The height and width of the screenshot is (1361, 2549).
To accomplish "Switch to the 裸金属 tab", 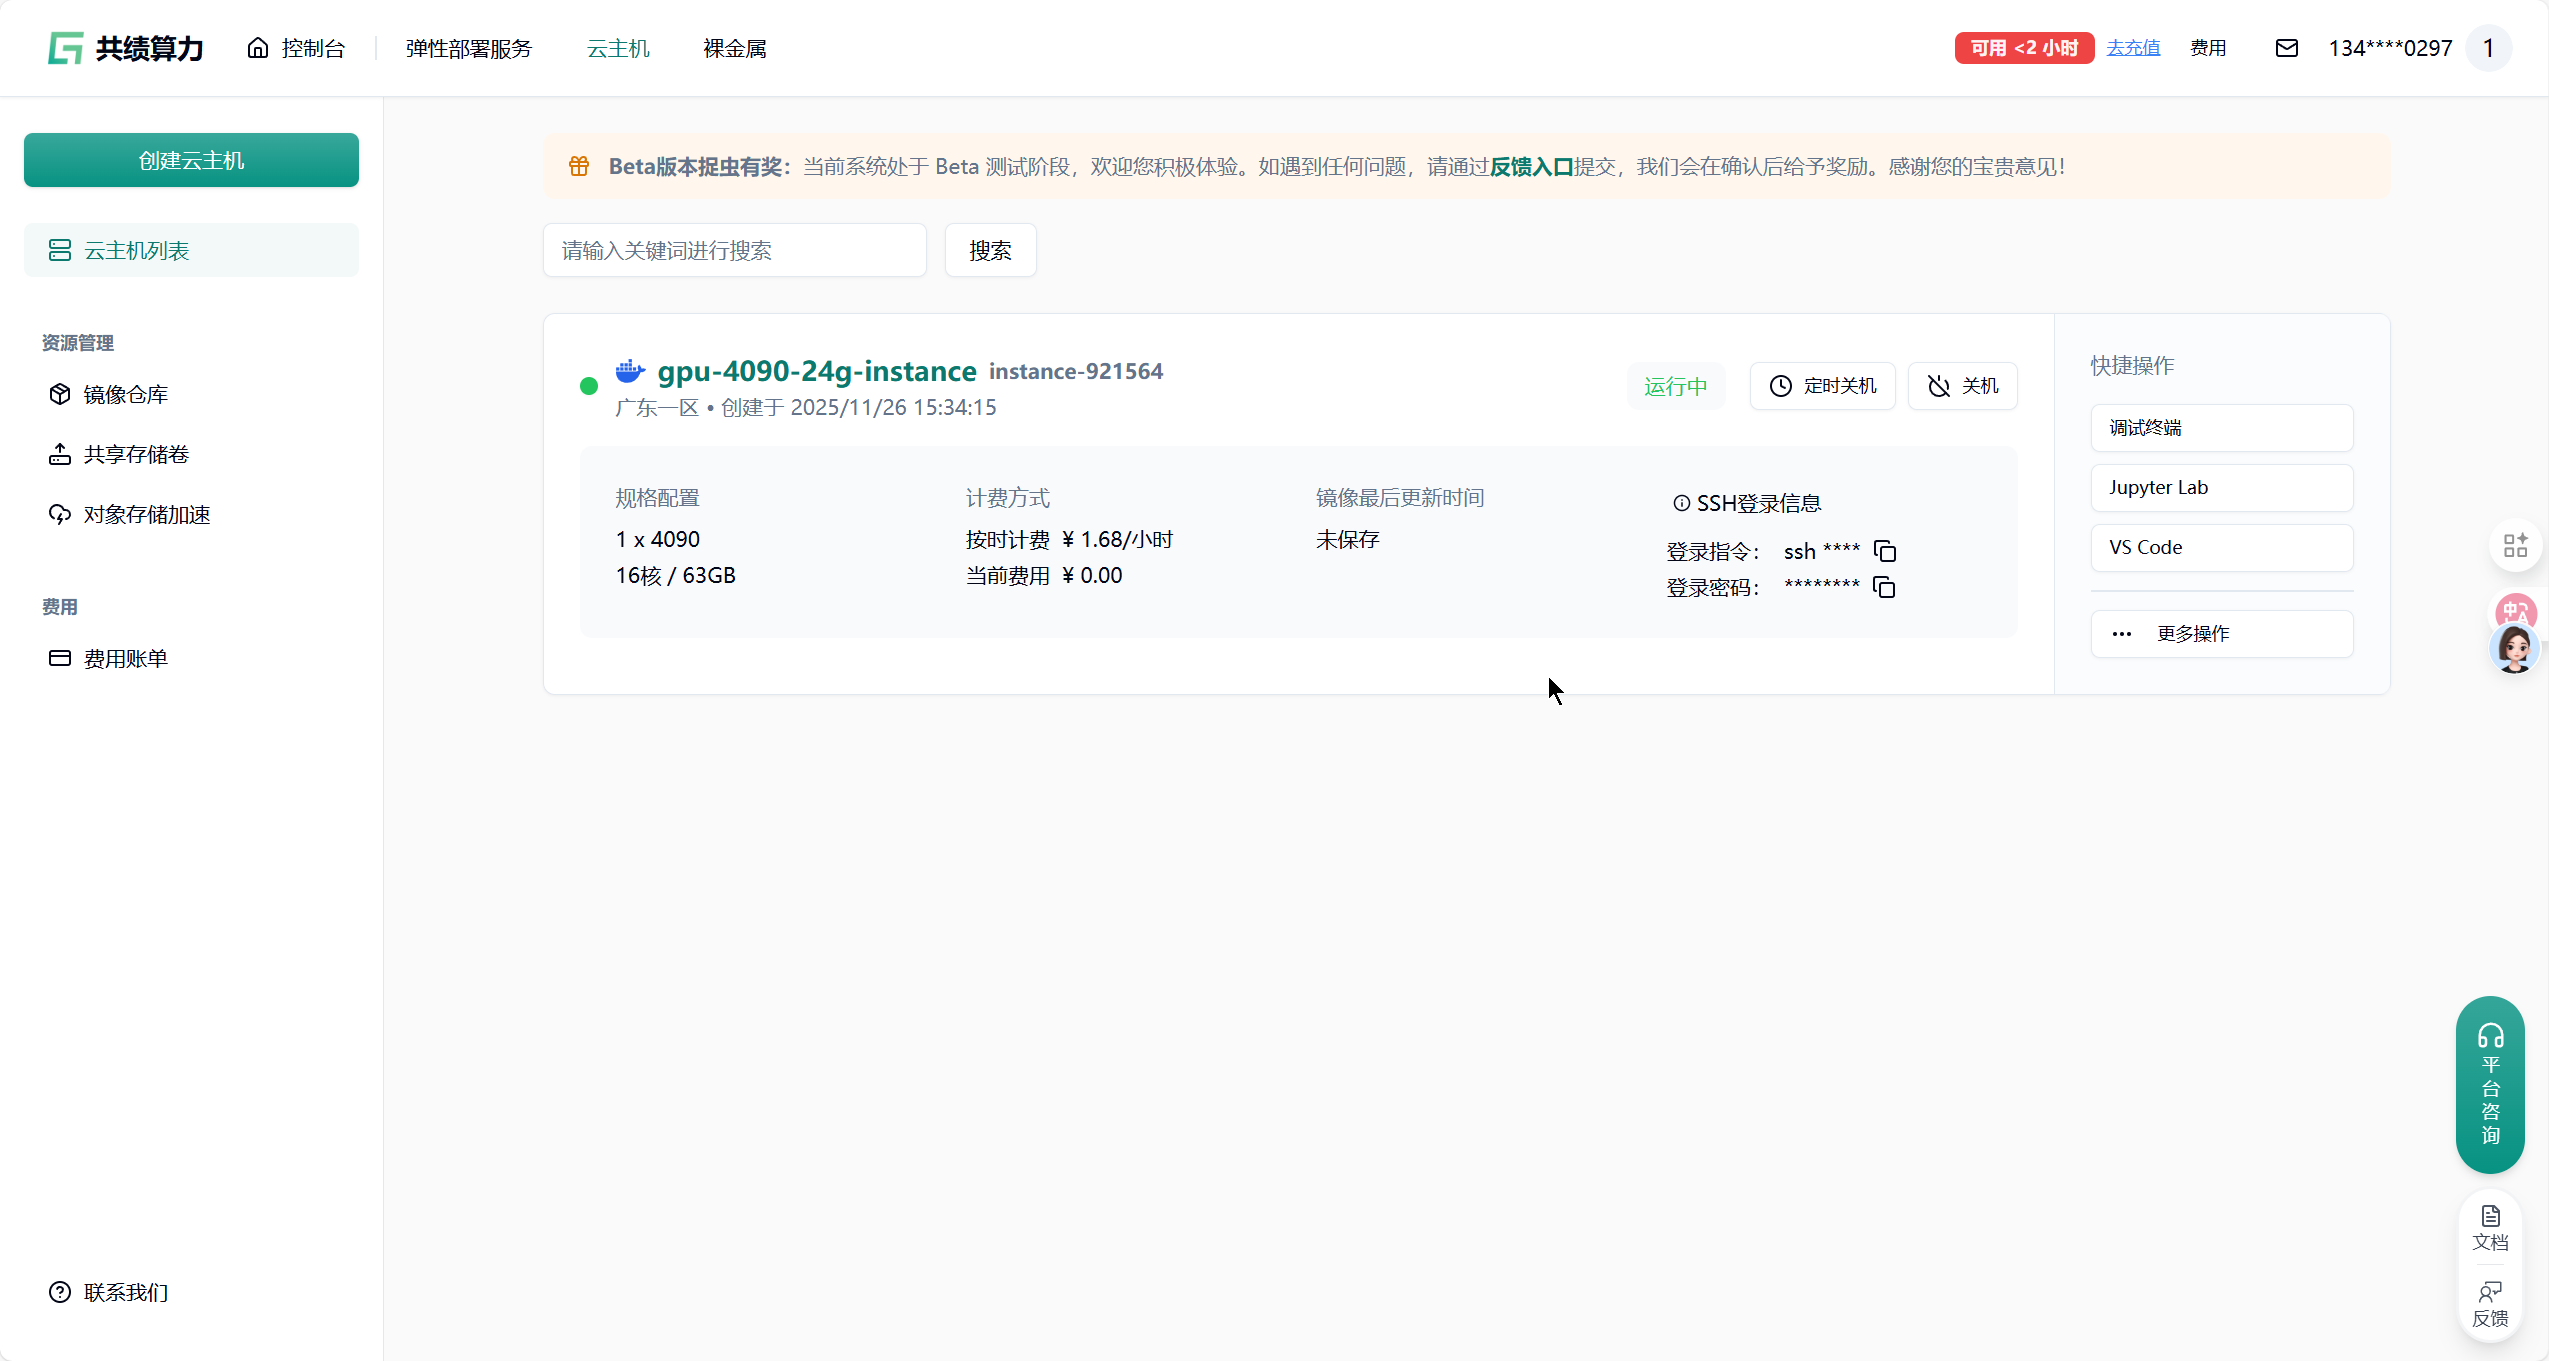I will click(734, 48).
